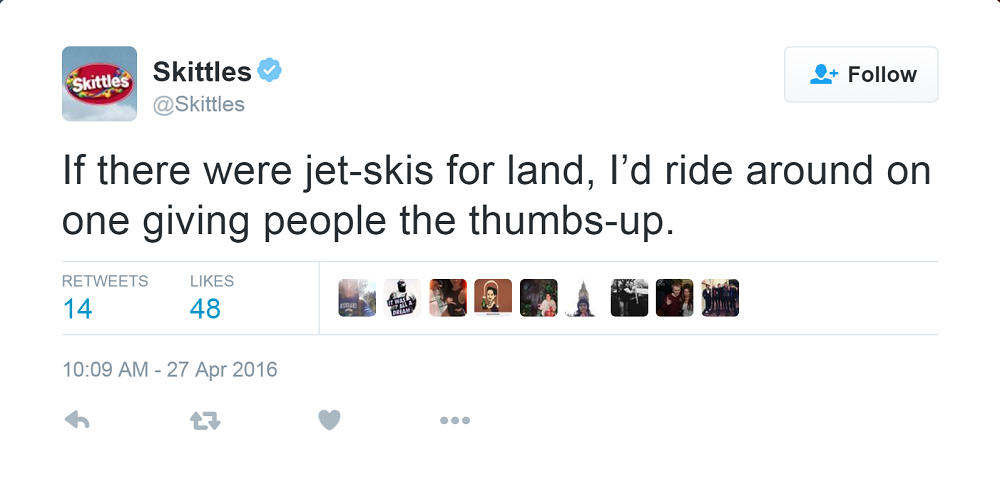The width and height of the screenshot is (1000, 483).
Task: Click the "It was all a dream" avatar
Action: point(402,298)
